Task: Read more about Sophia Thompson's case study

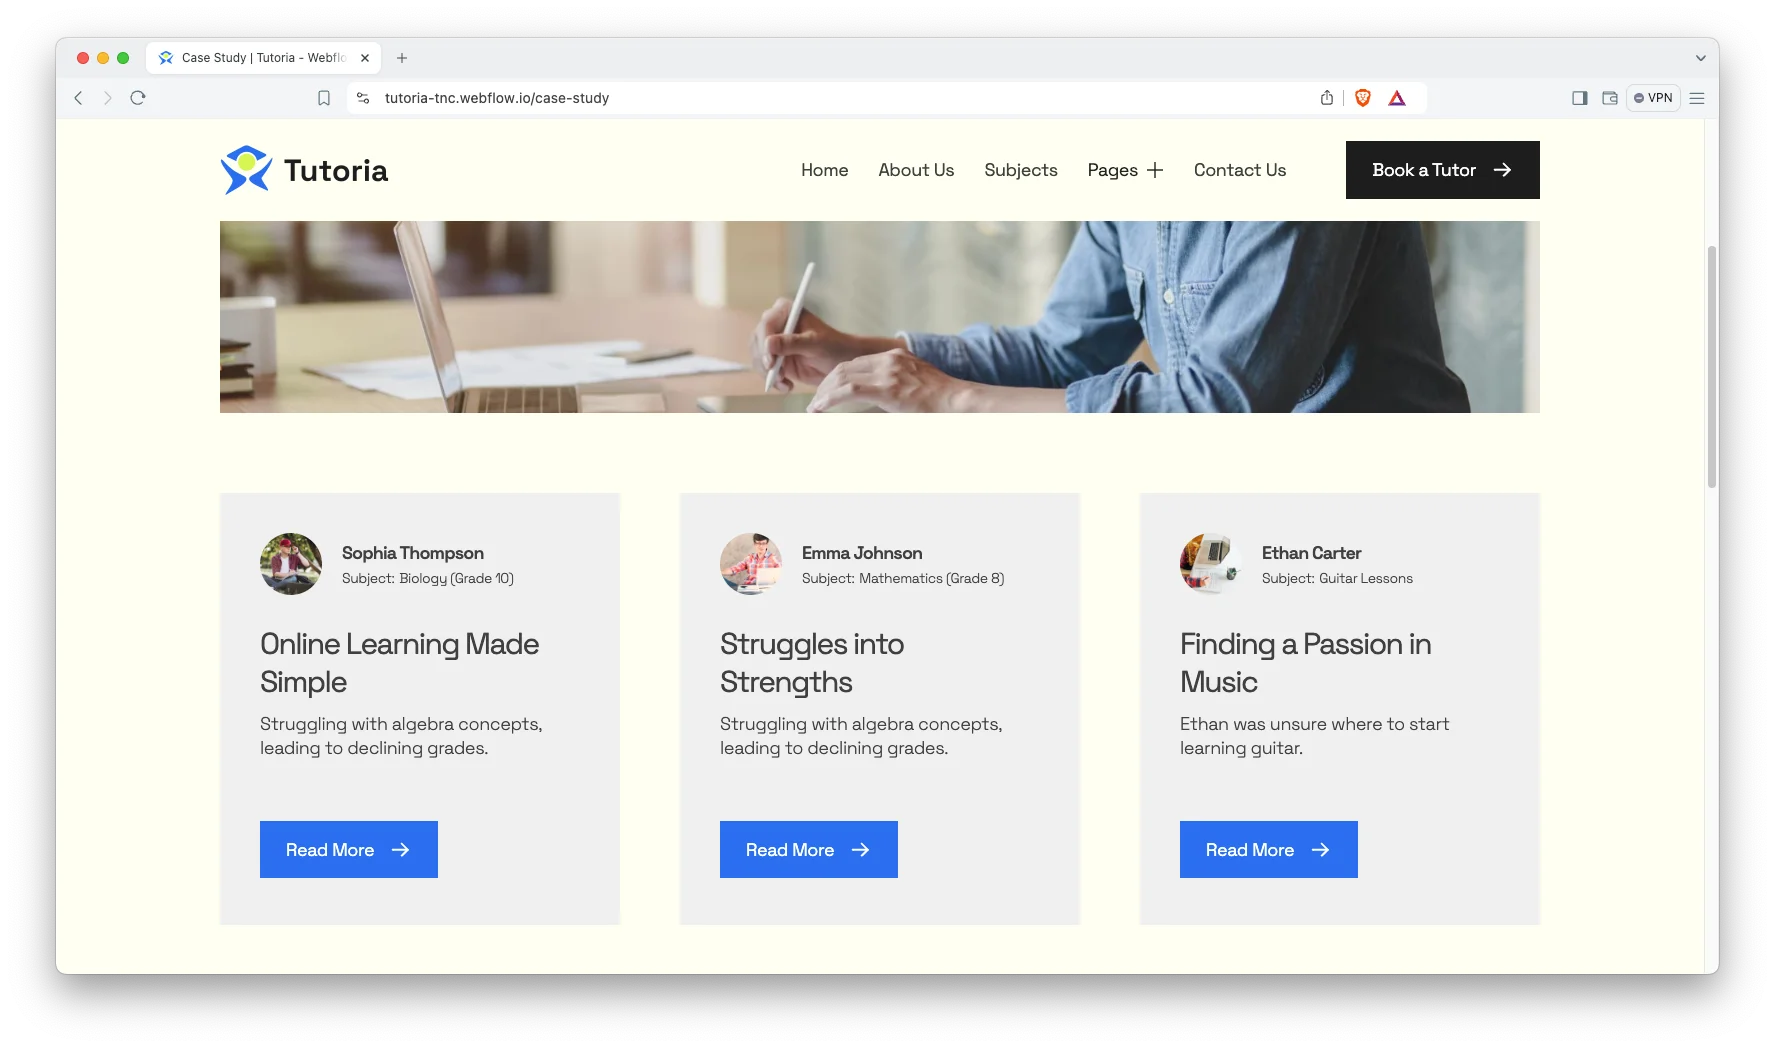Action: (349, 850)
